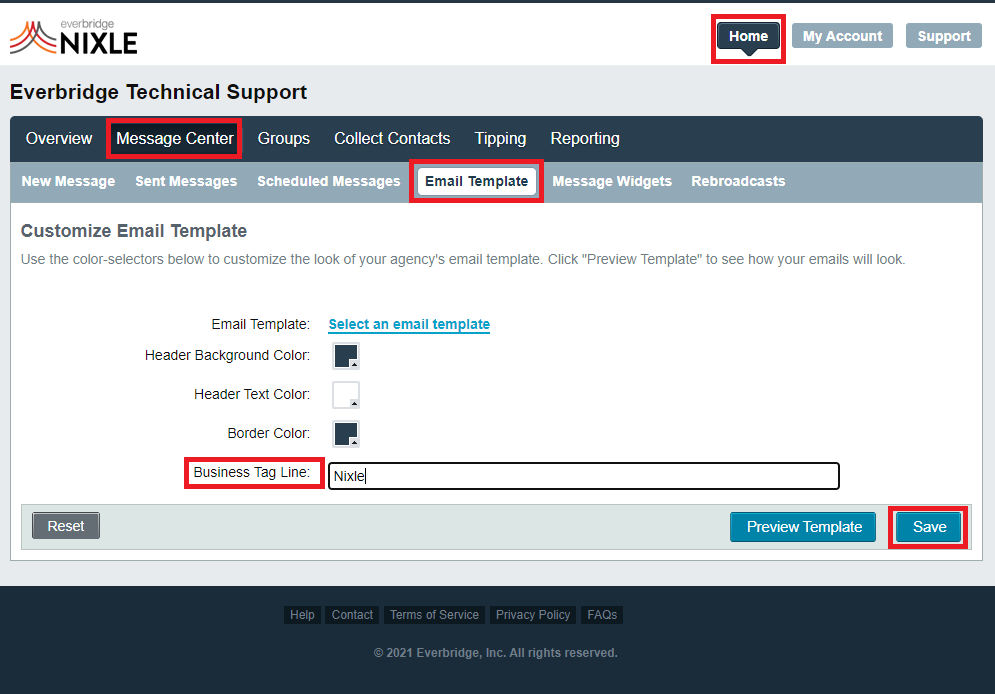Open the Reporting tab
Screen dimensions: 995x694
tap(585, 138)
